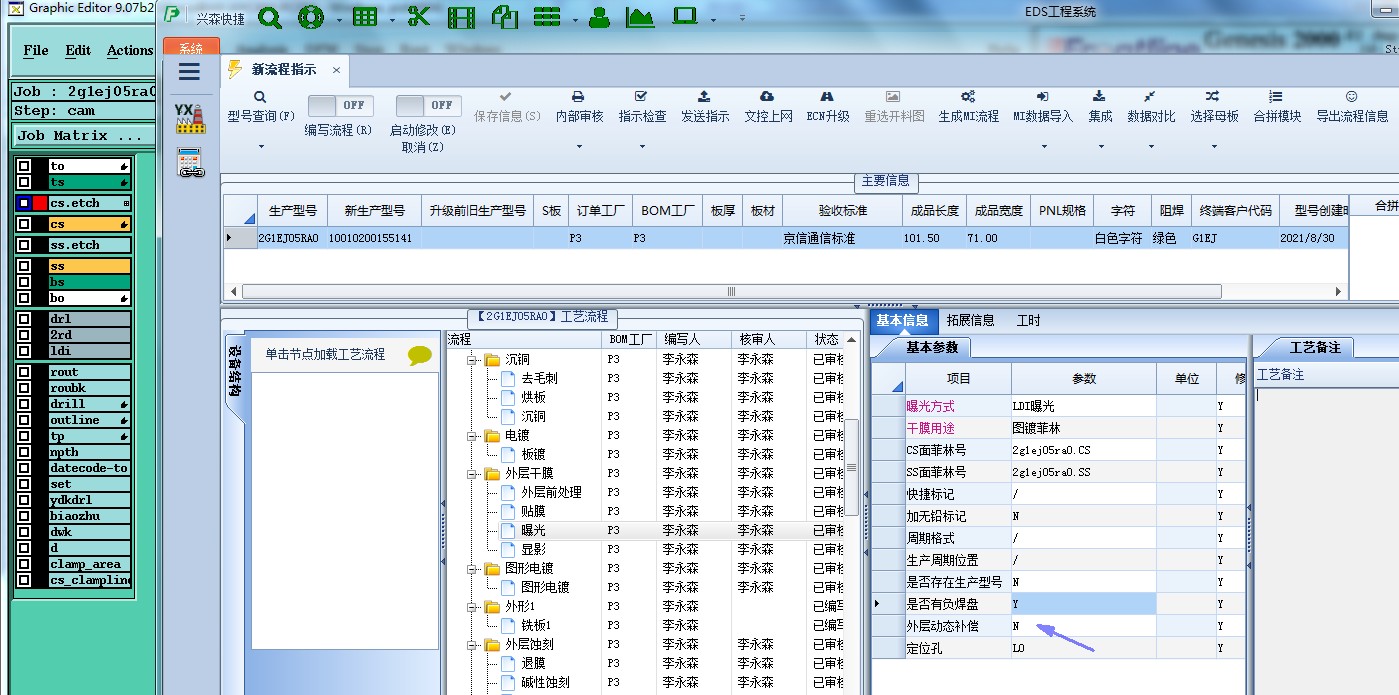Open the hamburger menu in sidebar
This screenshot has height=695, width=1399.
click(189, 72)
